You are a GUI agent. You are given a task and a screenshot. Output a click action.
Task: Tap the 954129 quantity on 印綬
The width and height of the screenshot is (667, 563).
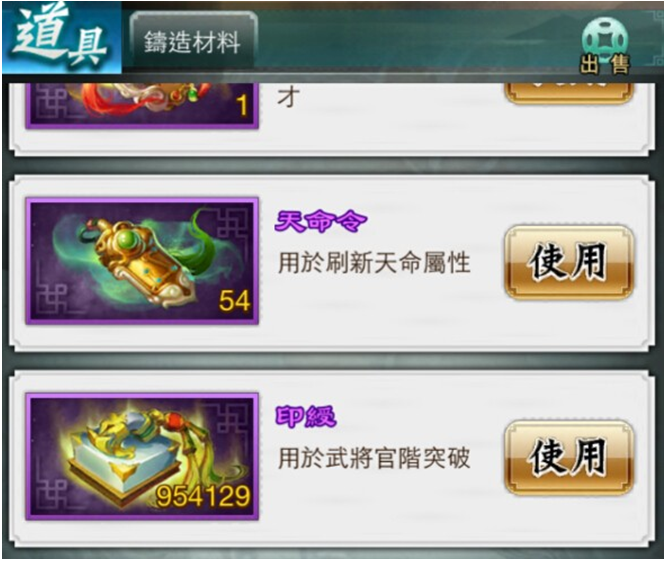click(203, 496)
